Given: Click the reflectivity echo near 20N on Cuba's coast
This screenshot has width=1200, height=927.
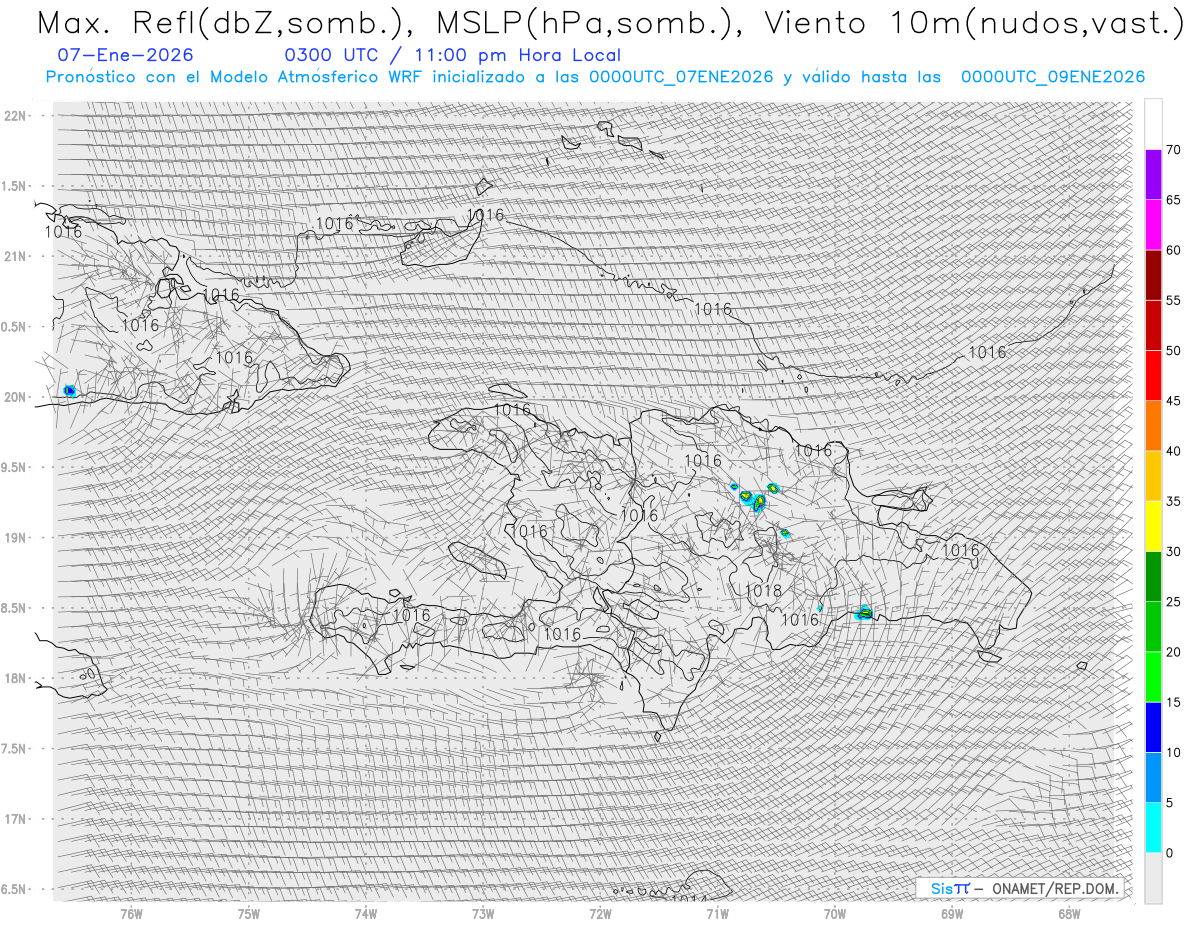Looking at the screenshot, I should pyautogui.click(x=69, y=391).
